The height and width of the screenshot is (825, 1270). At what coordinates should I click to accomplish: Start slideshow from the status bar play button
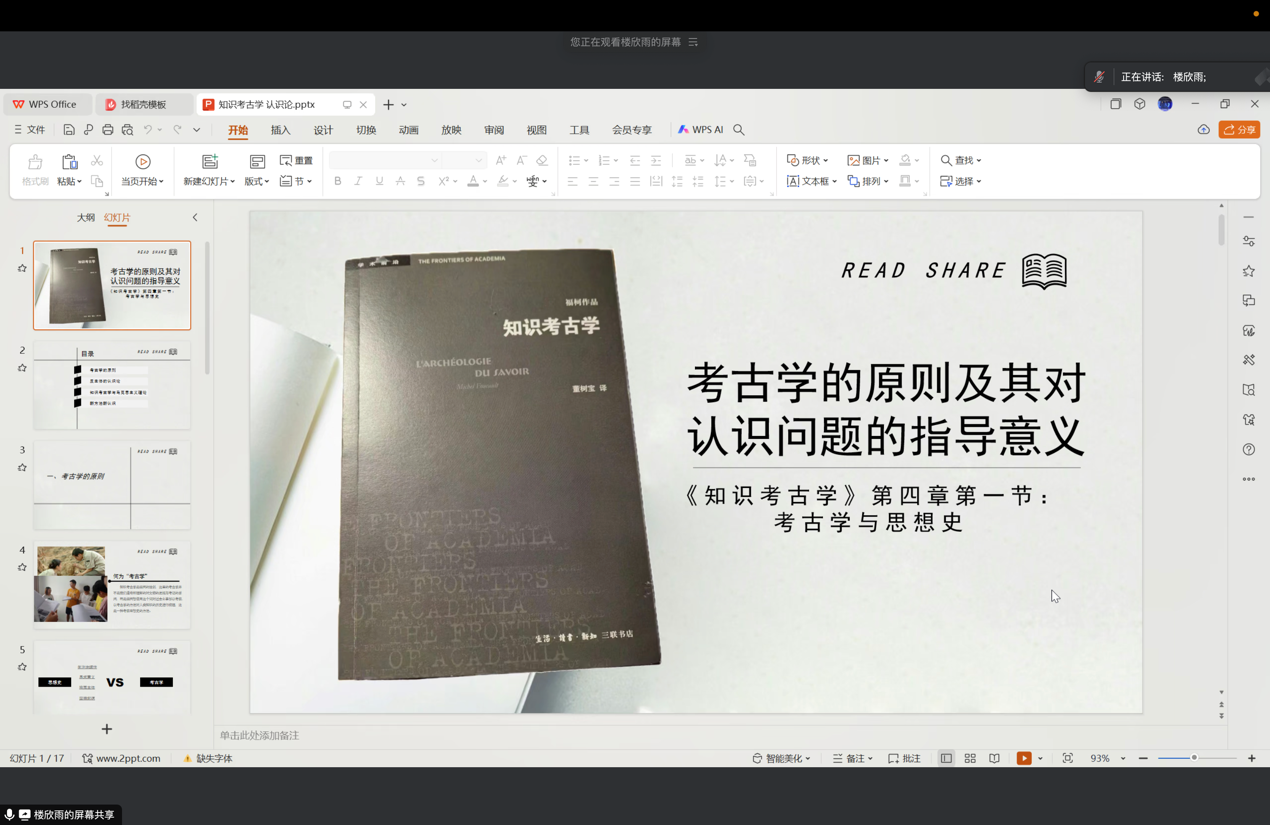[x=1024, y=759]
